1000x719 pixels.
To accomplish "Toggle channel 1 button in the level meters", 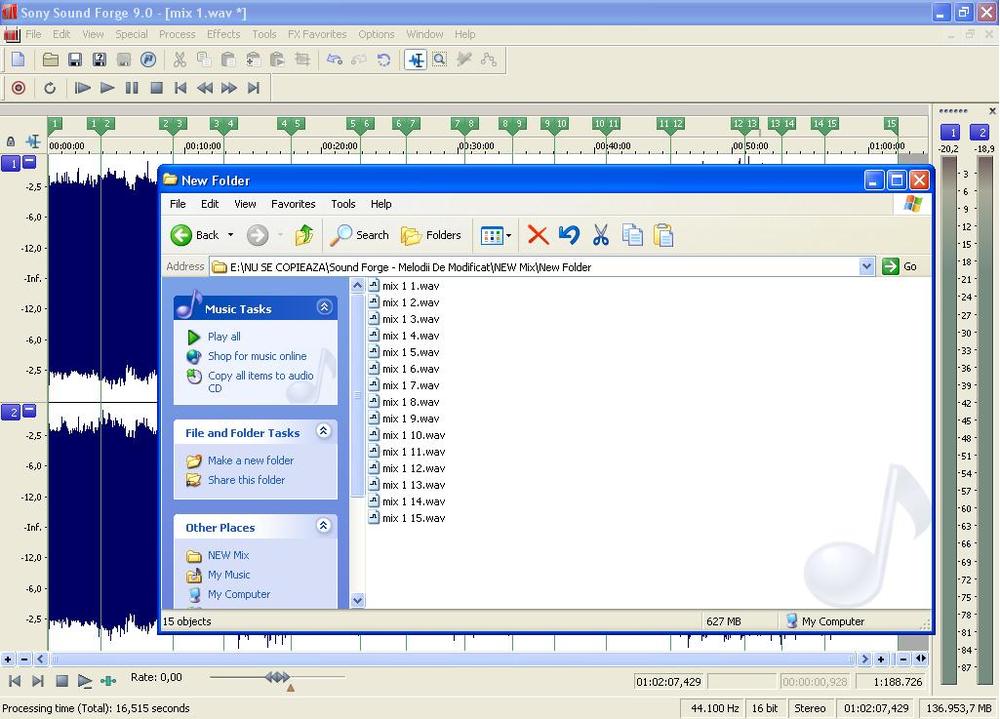I will (950, 133).
